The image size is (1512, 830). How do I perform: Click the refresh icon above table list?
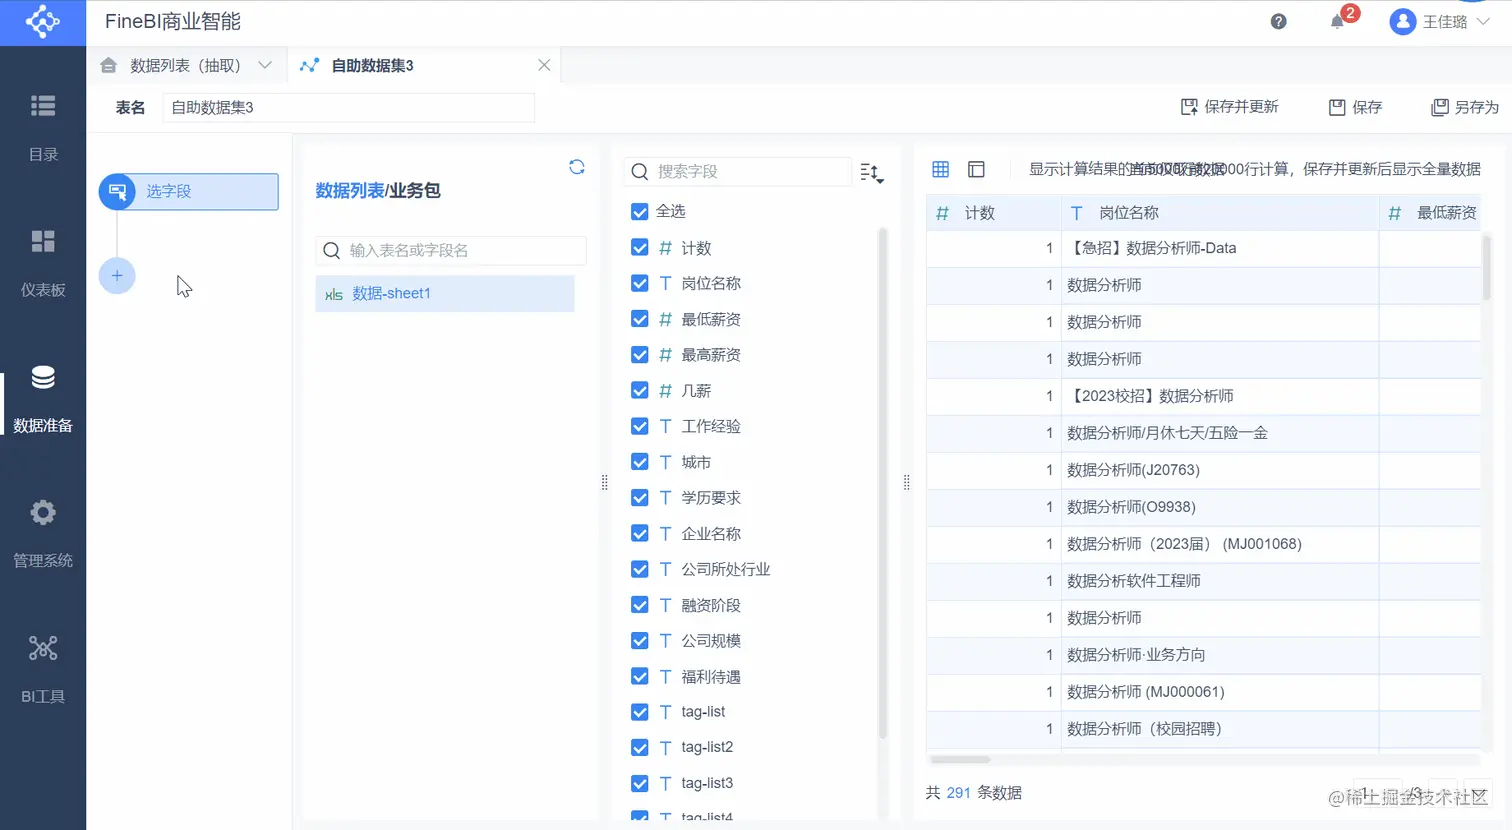(x=577, y=167)
